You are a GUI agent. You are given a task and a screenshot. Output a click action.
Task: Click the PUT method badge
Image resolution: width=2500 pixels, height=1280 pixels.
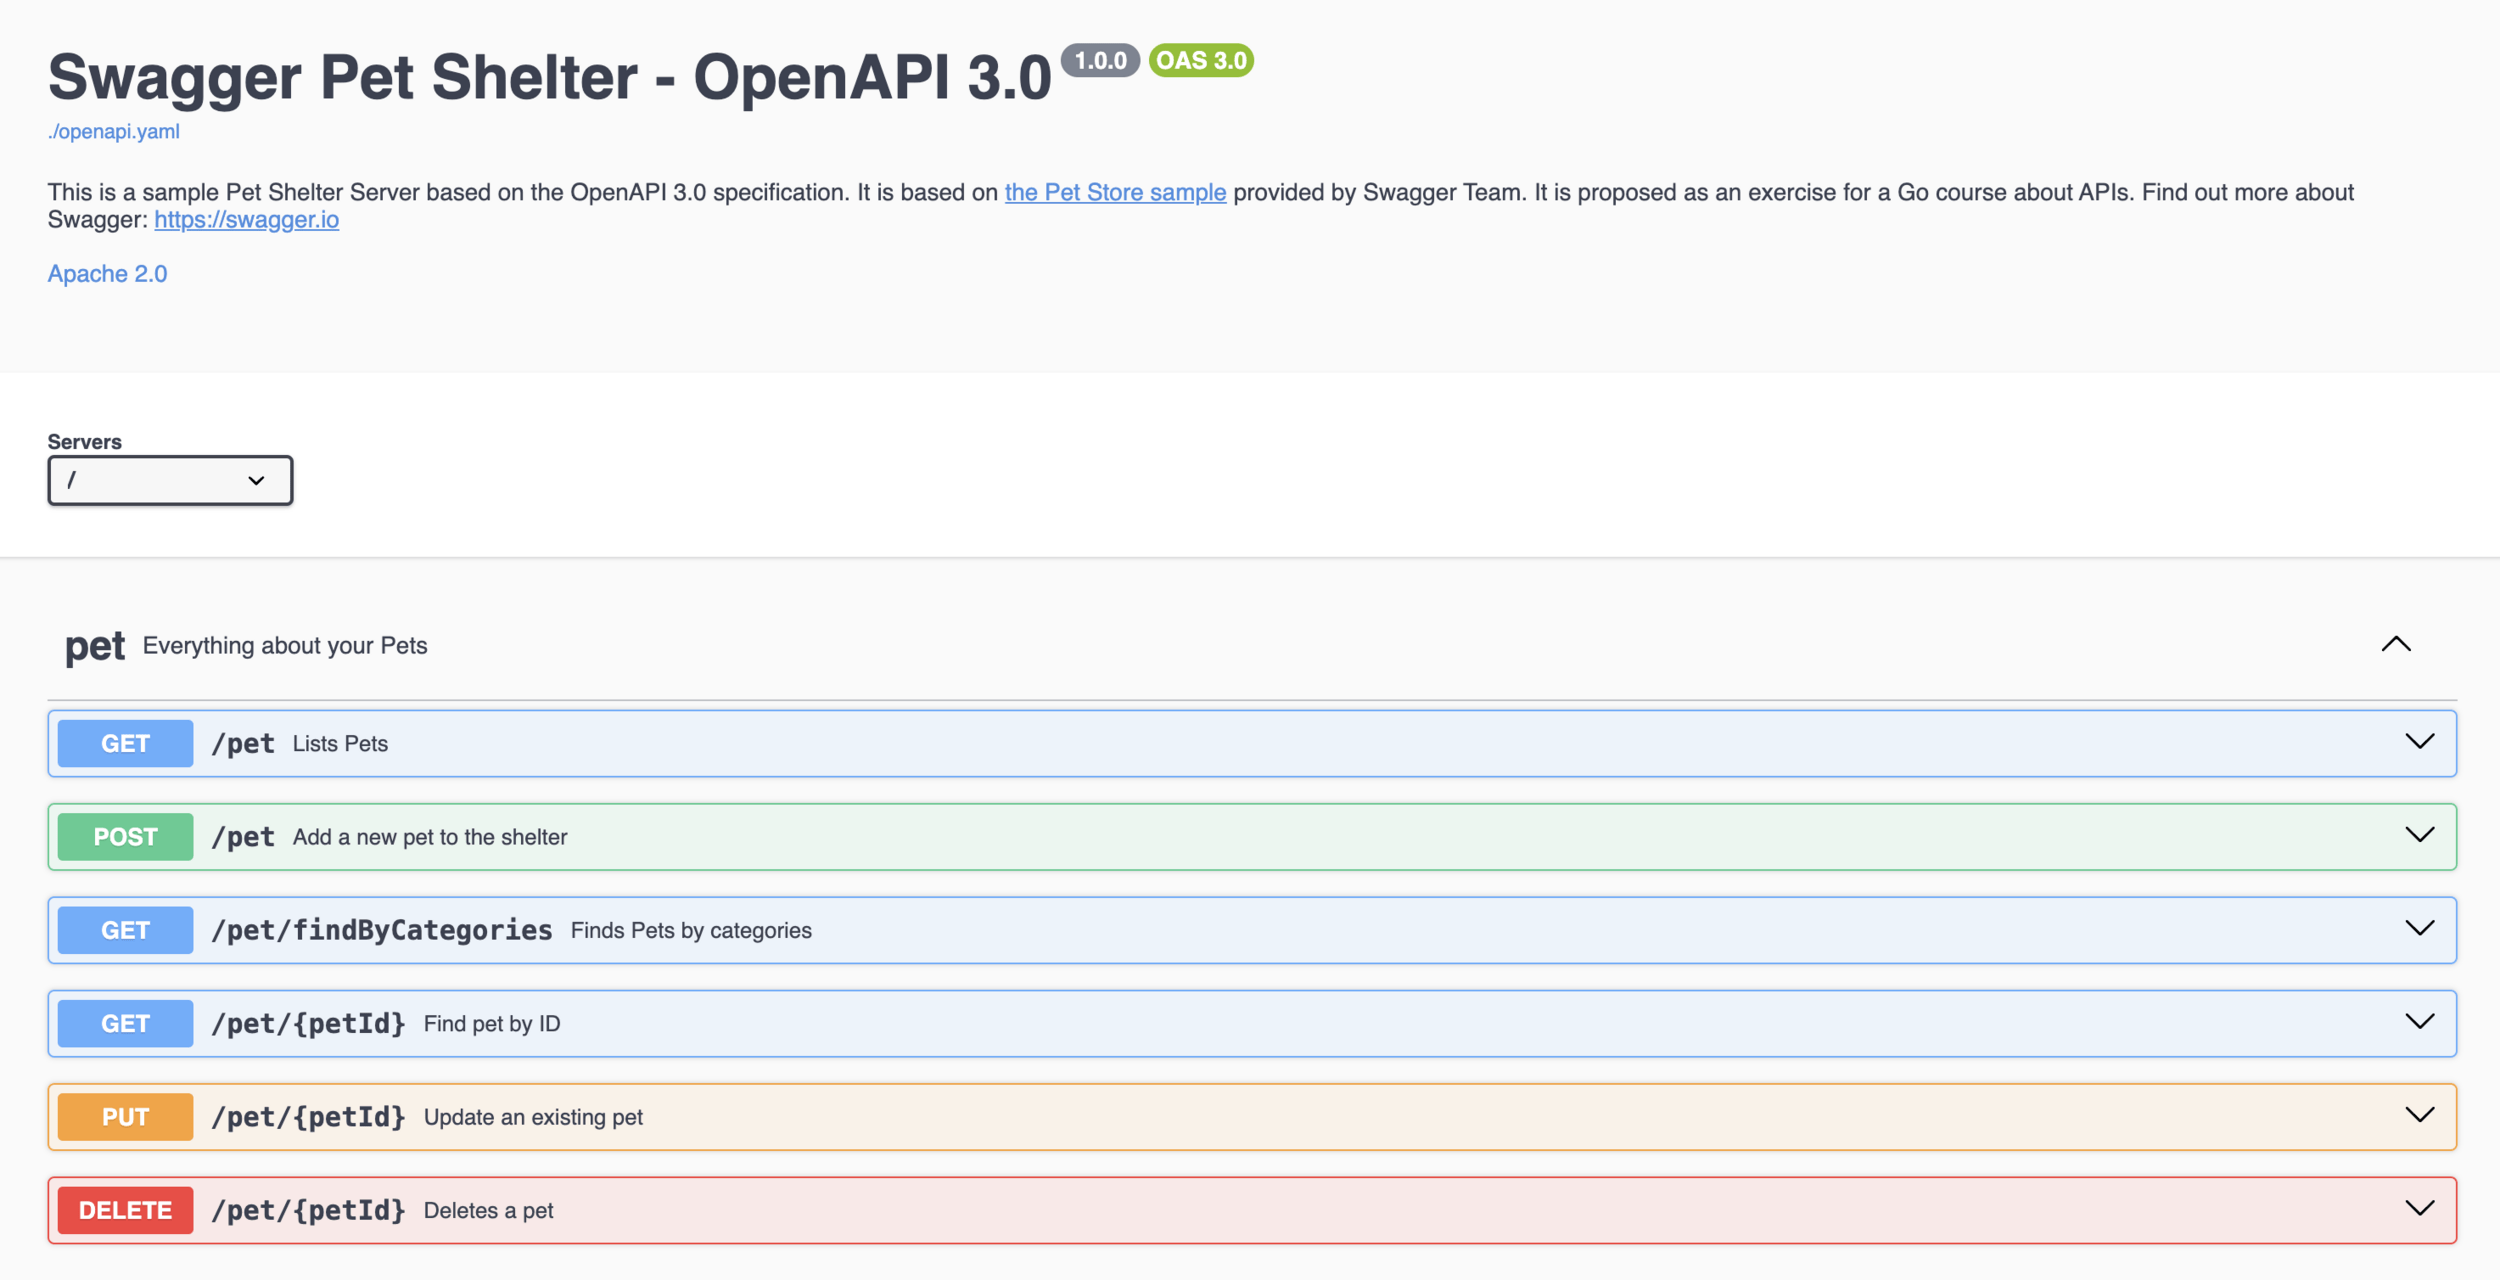tap(125, 1117)
